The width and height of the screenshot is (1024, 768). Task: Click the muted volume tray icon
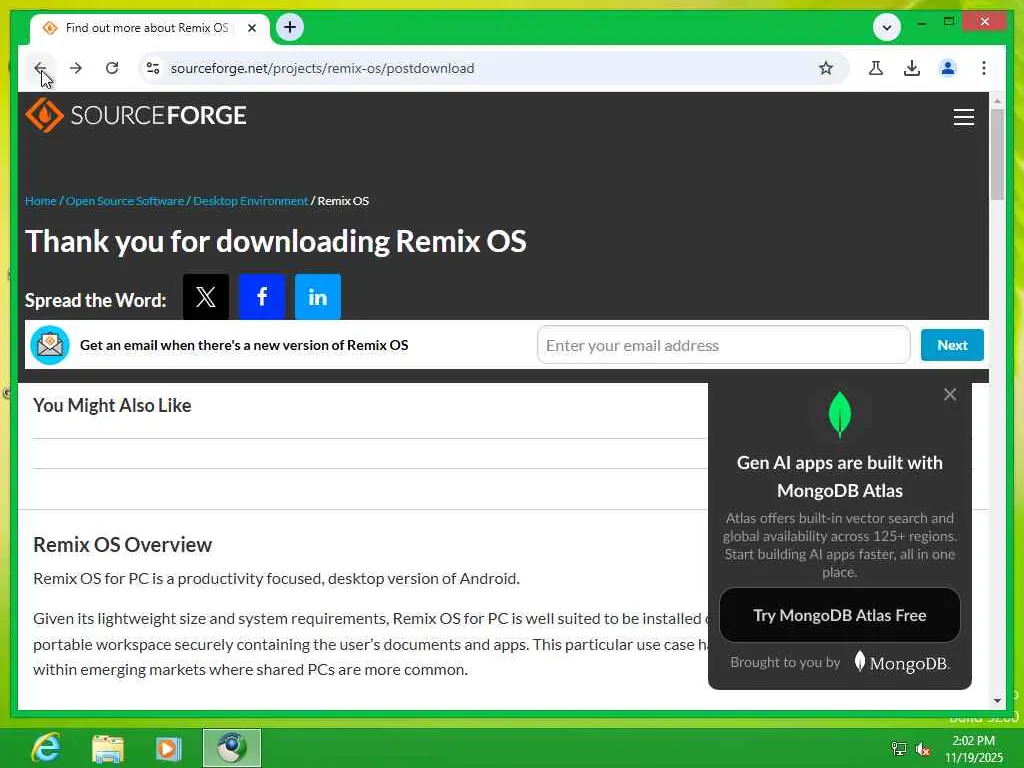coord(922,749)
